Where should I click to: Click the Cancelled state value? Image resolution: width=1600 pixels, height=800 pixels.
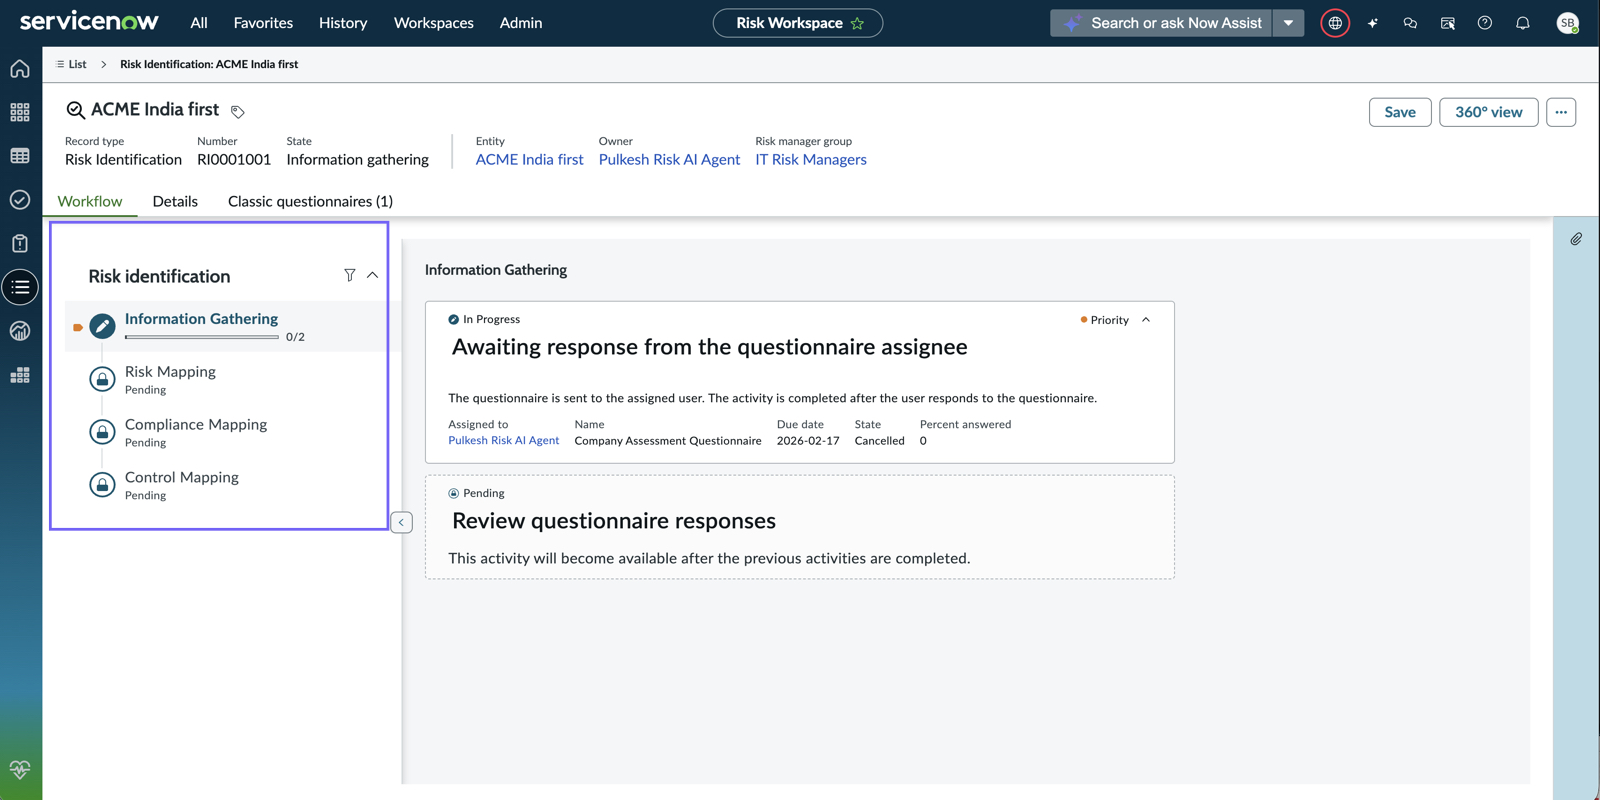879,441
